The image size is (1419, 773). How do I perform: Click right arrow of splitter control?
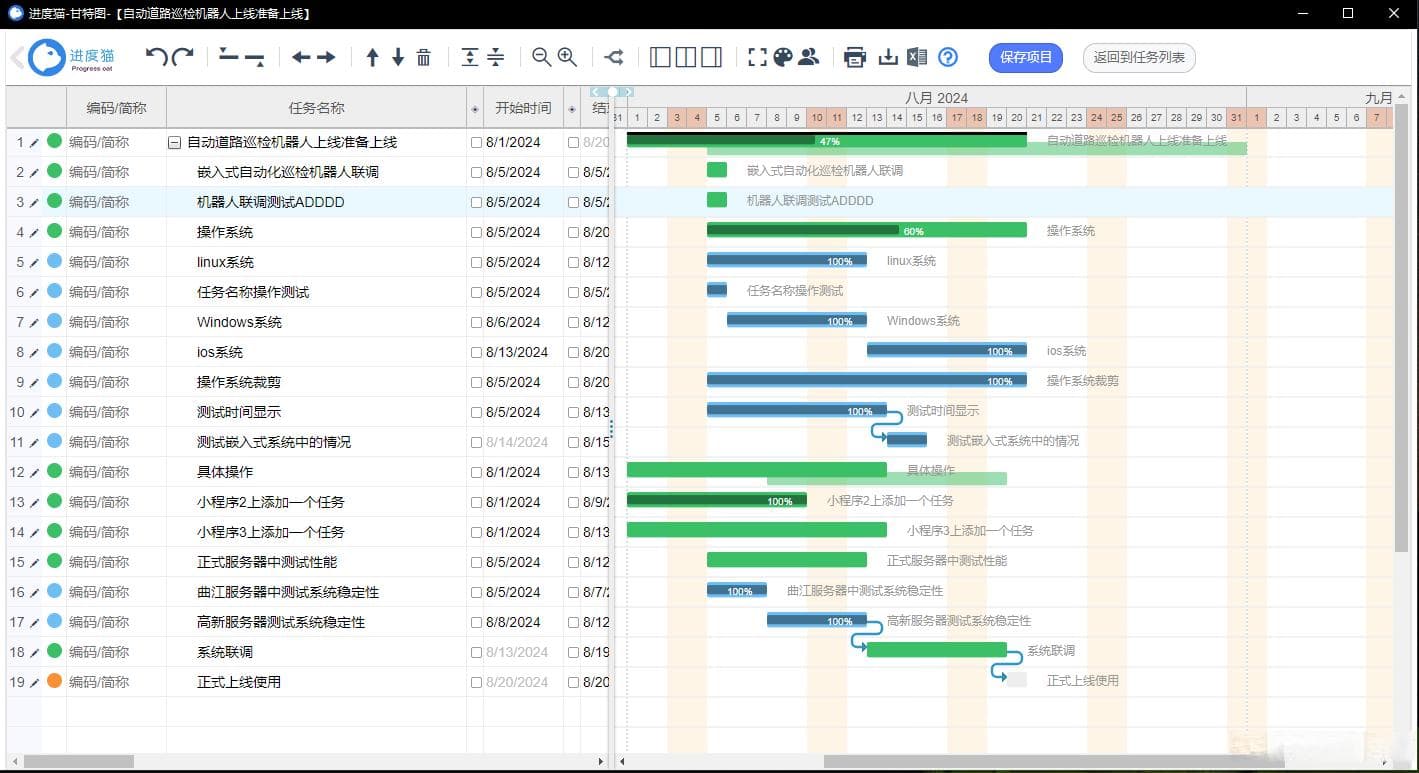[627, 92]
